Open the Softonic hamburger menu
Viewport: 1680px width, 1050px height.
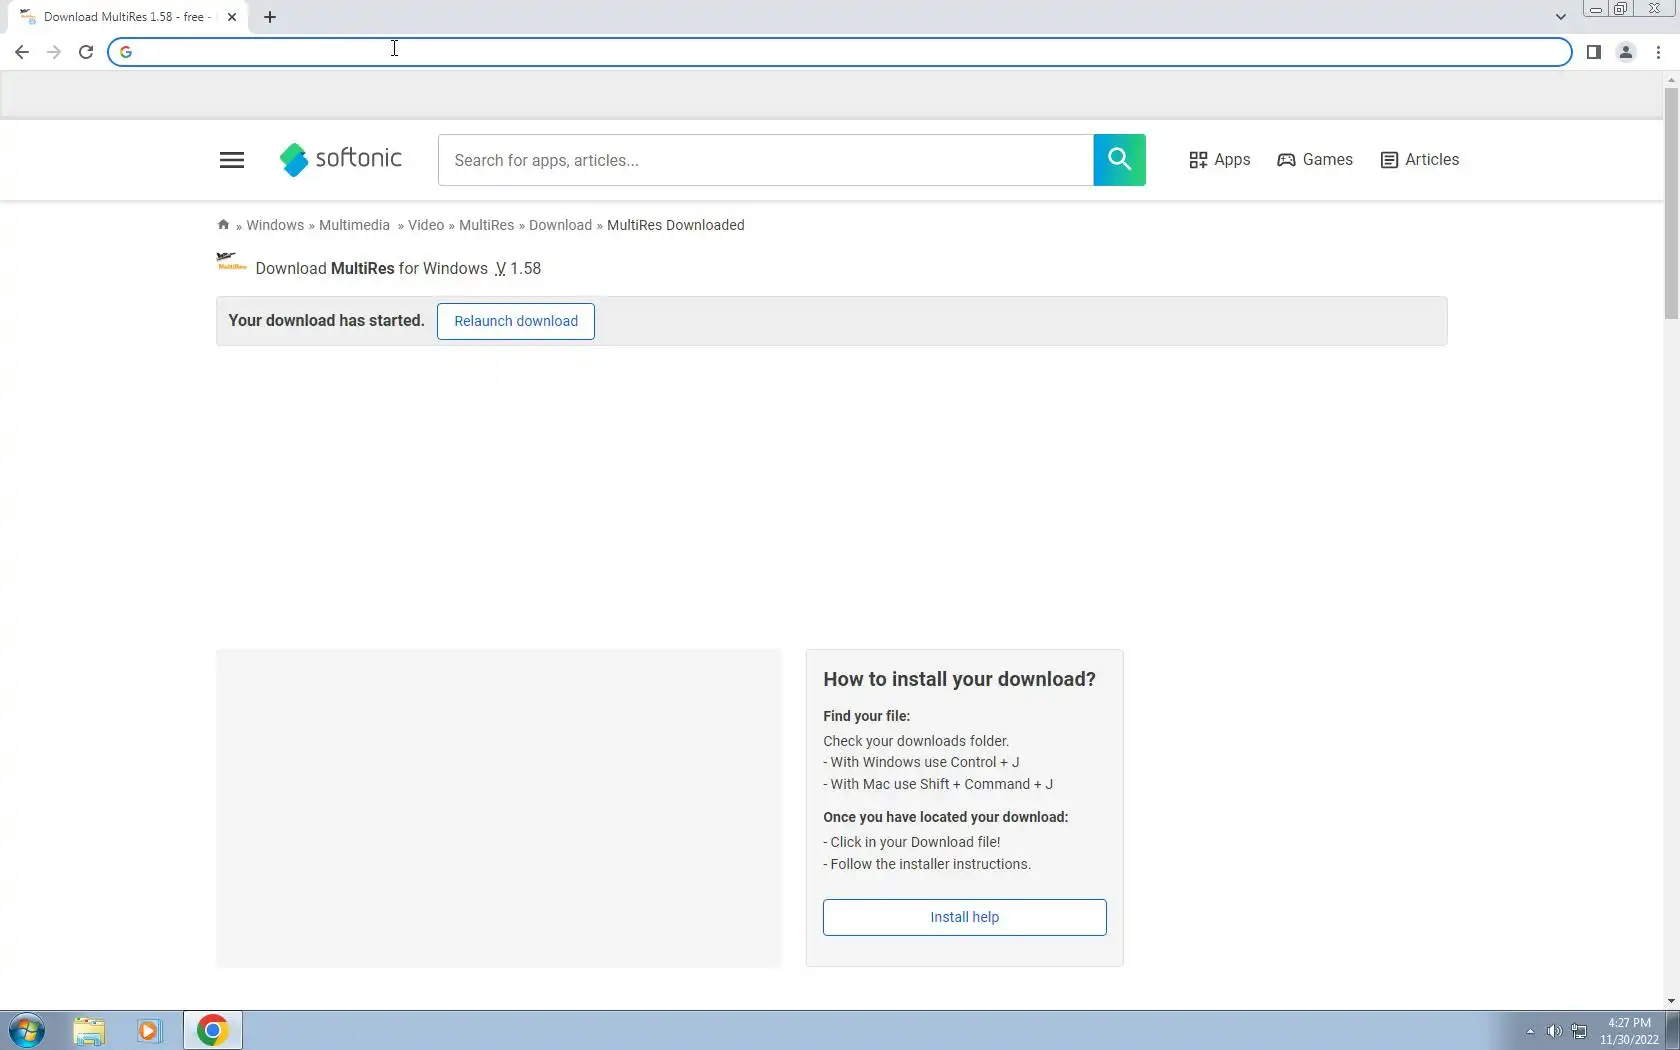(232, 160)
